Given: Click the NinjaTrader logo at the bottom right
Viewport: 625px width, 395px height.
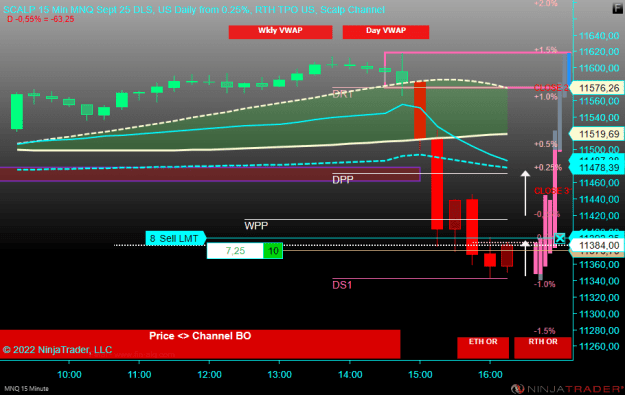Looking at the screenshot, I should pyautogui.click(x=568, y=389).
